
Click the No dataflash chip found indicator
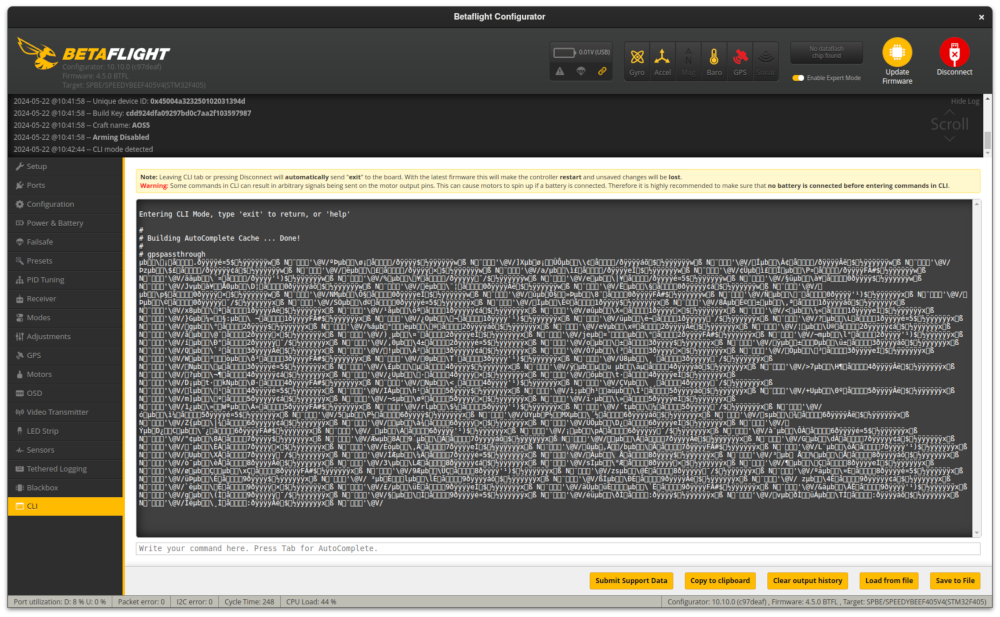pyautogui.click(x=826, y=52)
